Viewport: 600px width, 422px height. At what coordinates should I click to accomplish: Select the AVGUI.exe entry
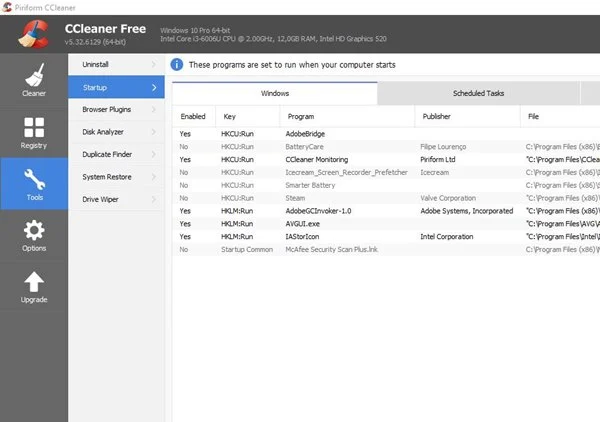[386, 224]
